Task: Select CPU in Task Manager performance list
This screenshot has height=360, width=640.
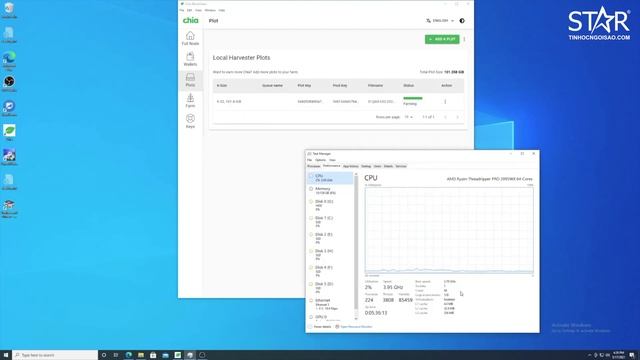Action: coord(330,178)
